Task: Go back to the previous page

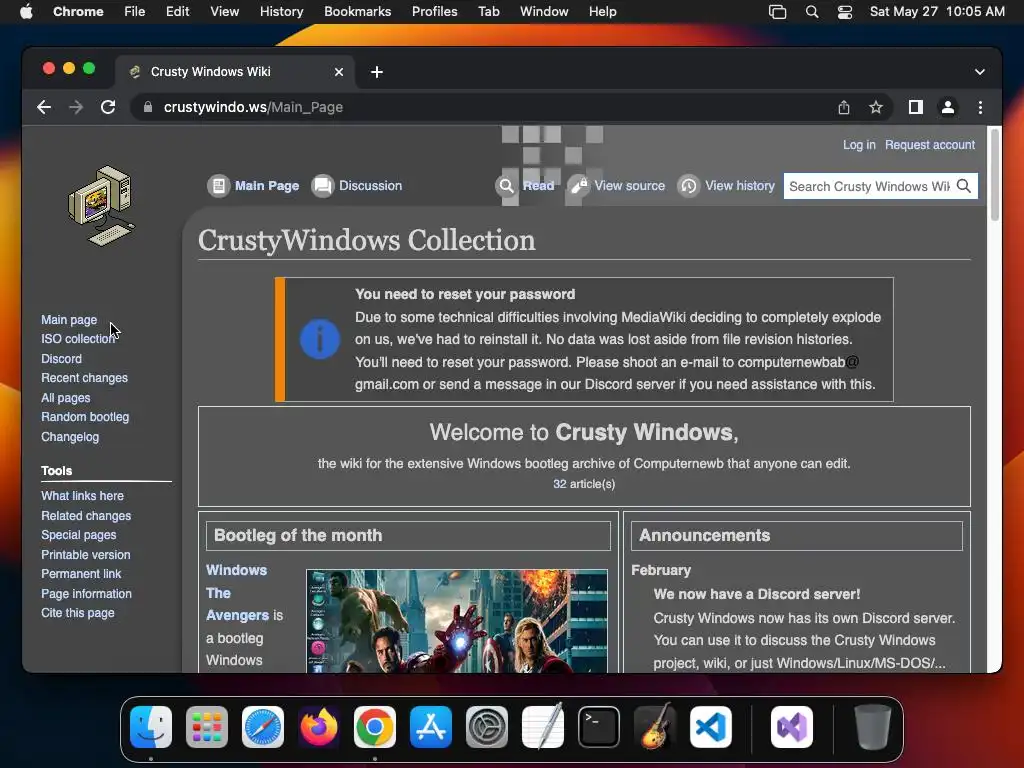Action: point(44,107)
